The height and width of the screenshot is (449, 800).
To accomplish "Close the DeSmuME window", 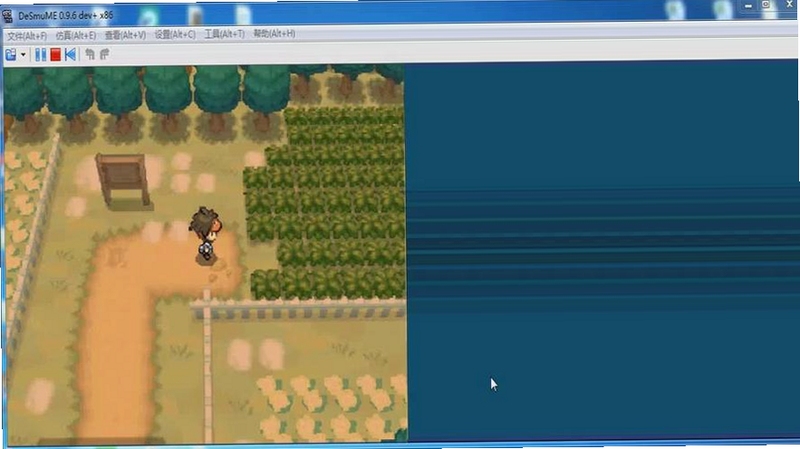I will pos(789,5).
